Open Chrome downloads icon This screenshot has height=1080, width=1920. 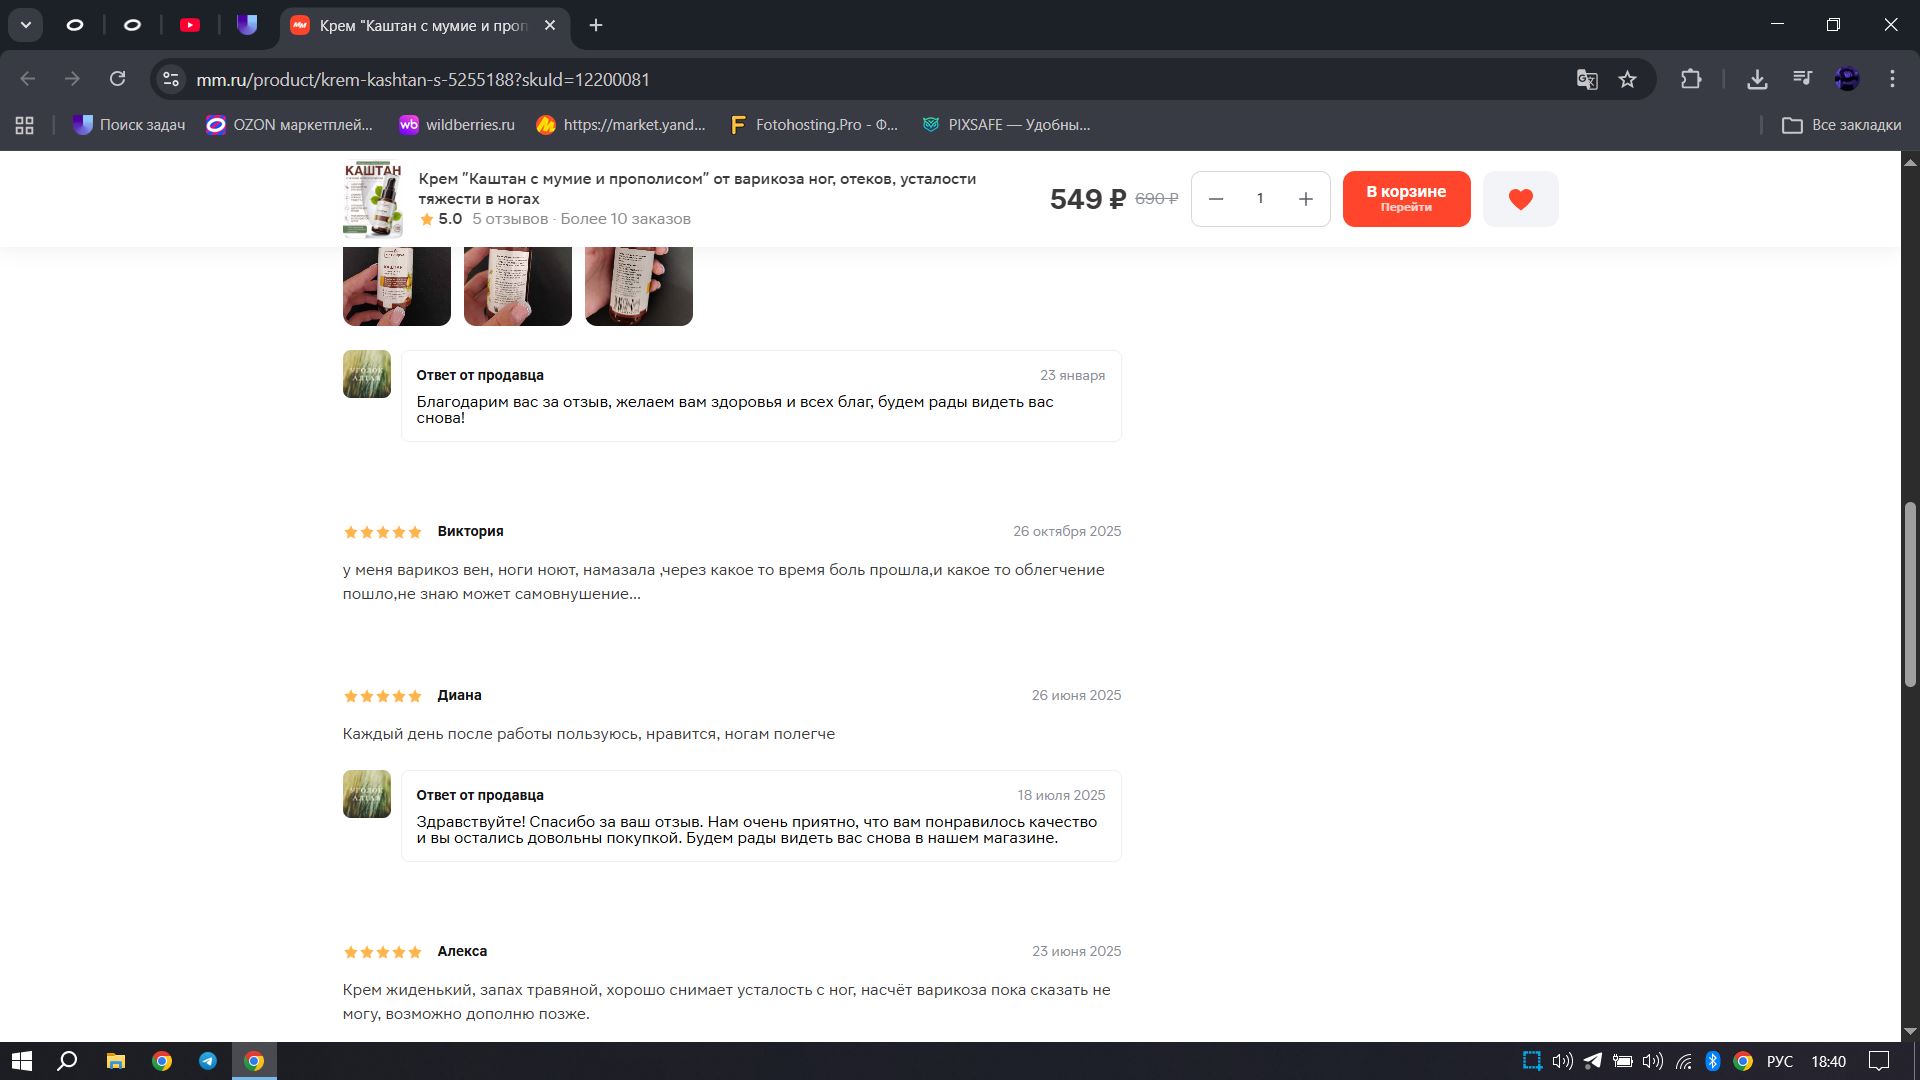(x=1757, y=79)
